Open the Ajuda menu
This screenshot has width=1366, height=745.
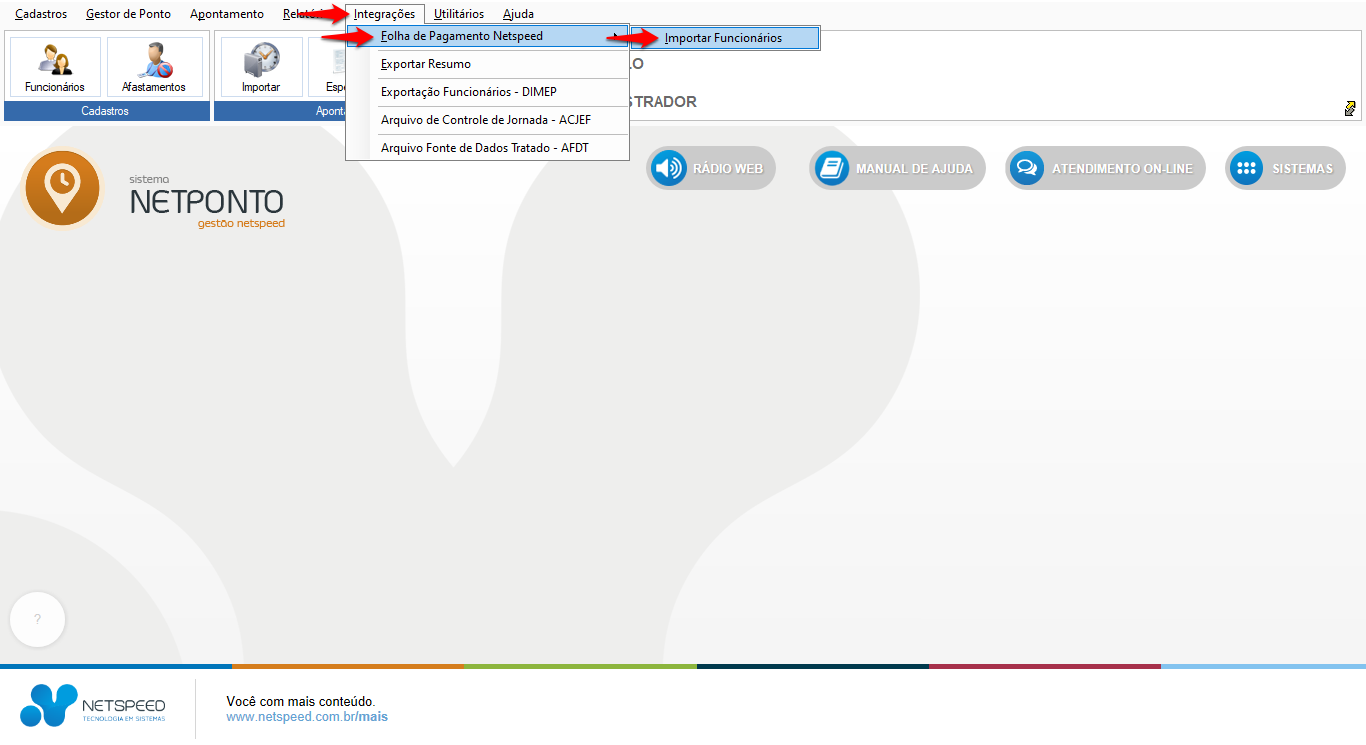[x=518, y=14]
